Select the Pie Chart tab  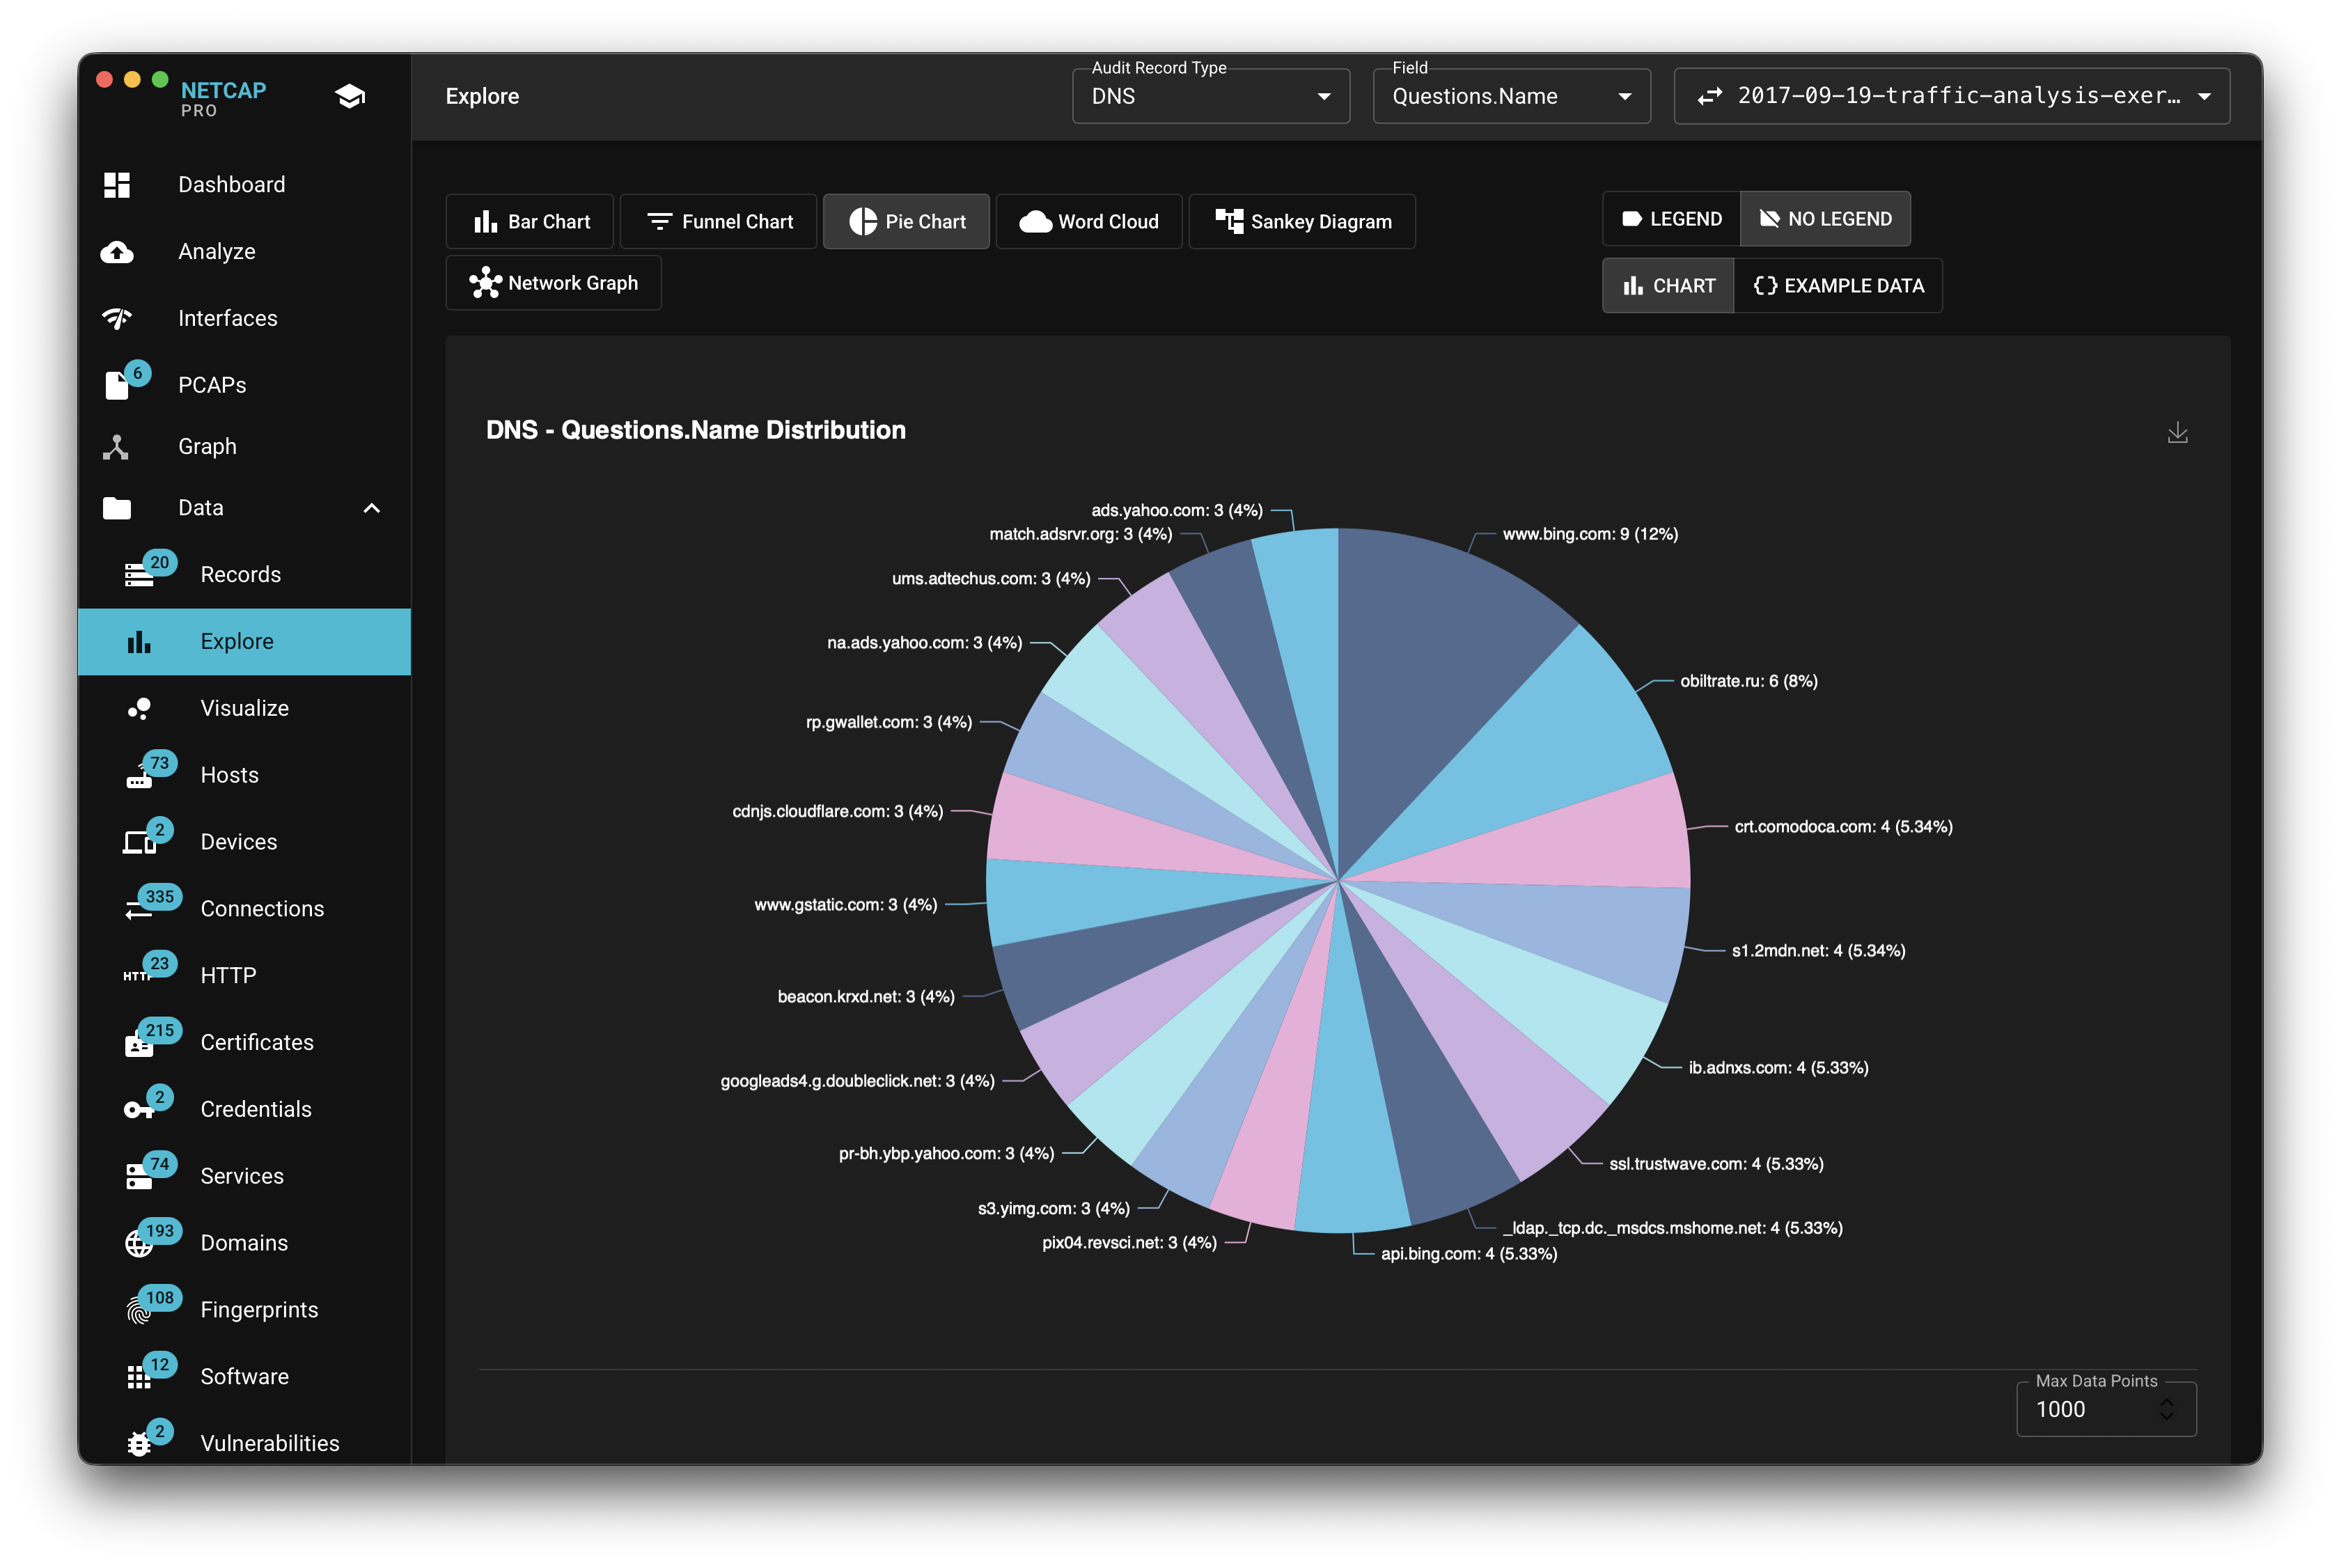point(906,222)
